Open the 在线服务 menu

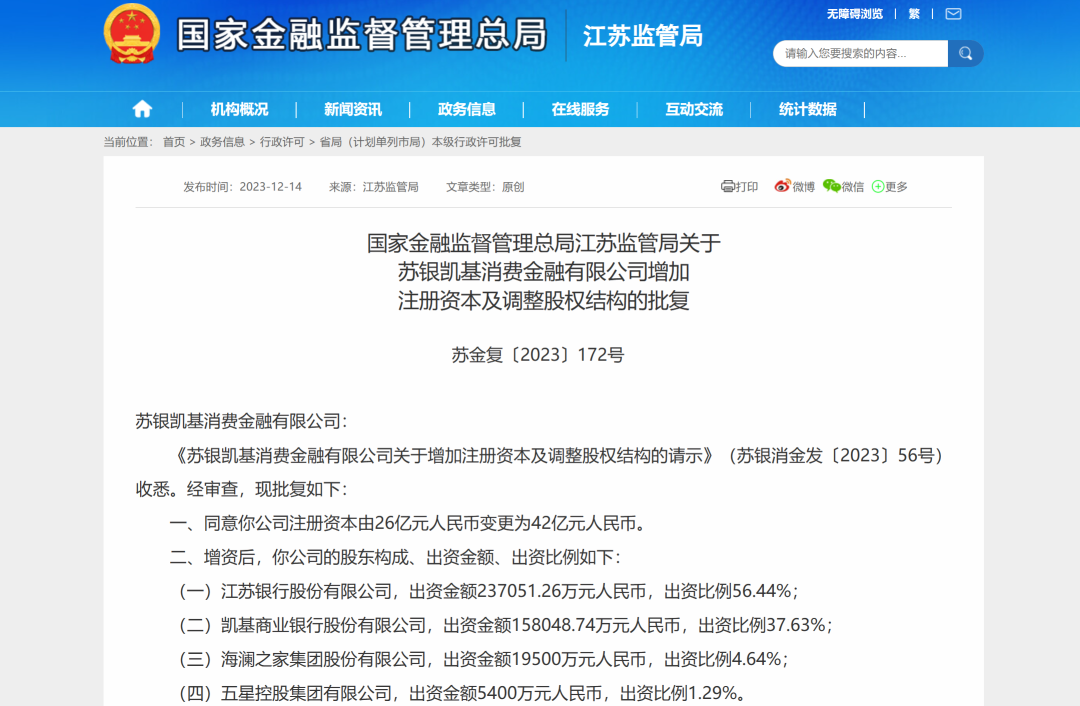coord(580,109)
